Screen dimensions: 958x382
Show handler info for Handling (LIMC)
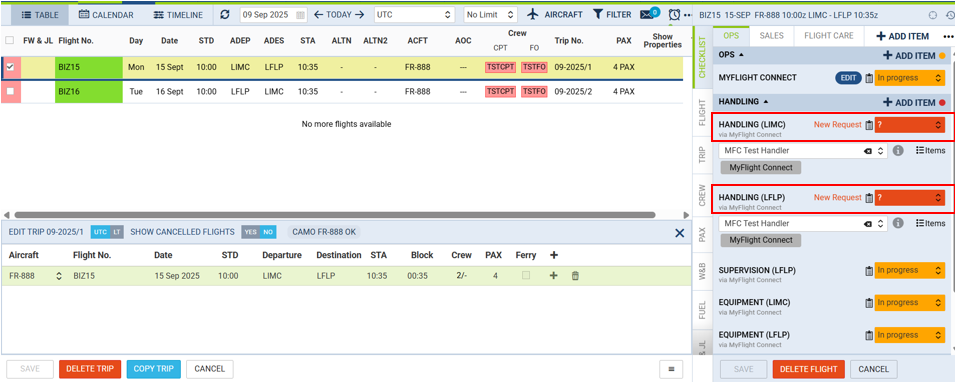point(898,150)
